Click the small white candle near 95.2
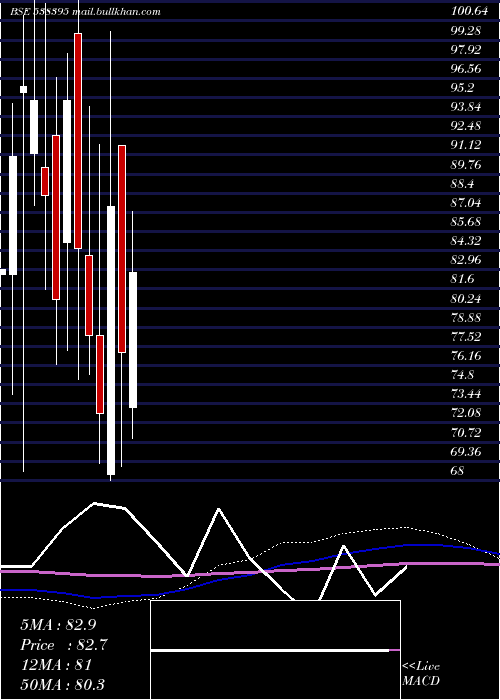Viewport: 500px width, 700px height. (x=23, y=89)
